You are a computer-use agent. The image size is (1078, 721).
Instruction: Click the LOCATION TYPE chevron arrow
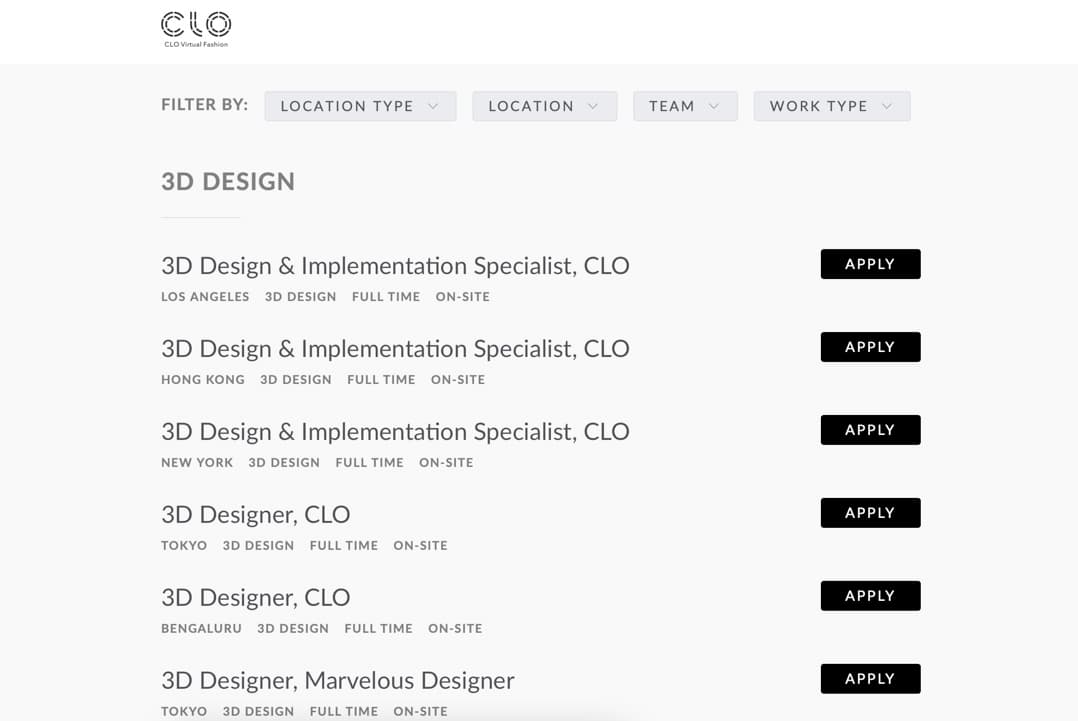(433, 105)
